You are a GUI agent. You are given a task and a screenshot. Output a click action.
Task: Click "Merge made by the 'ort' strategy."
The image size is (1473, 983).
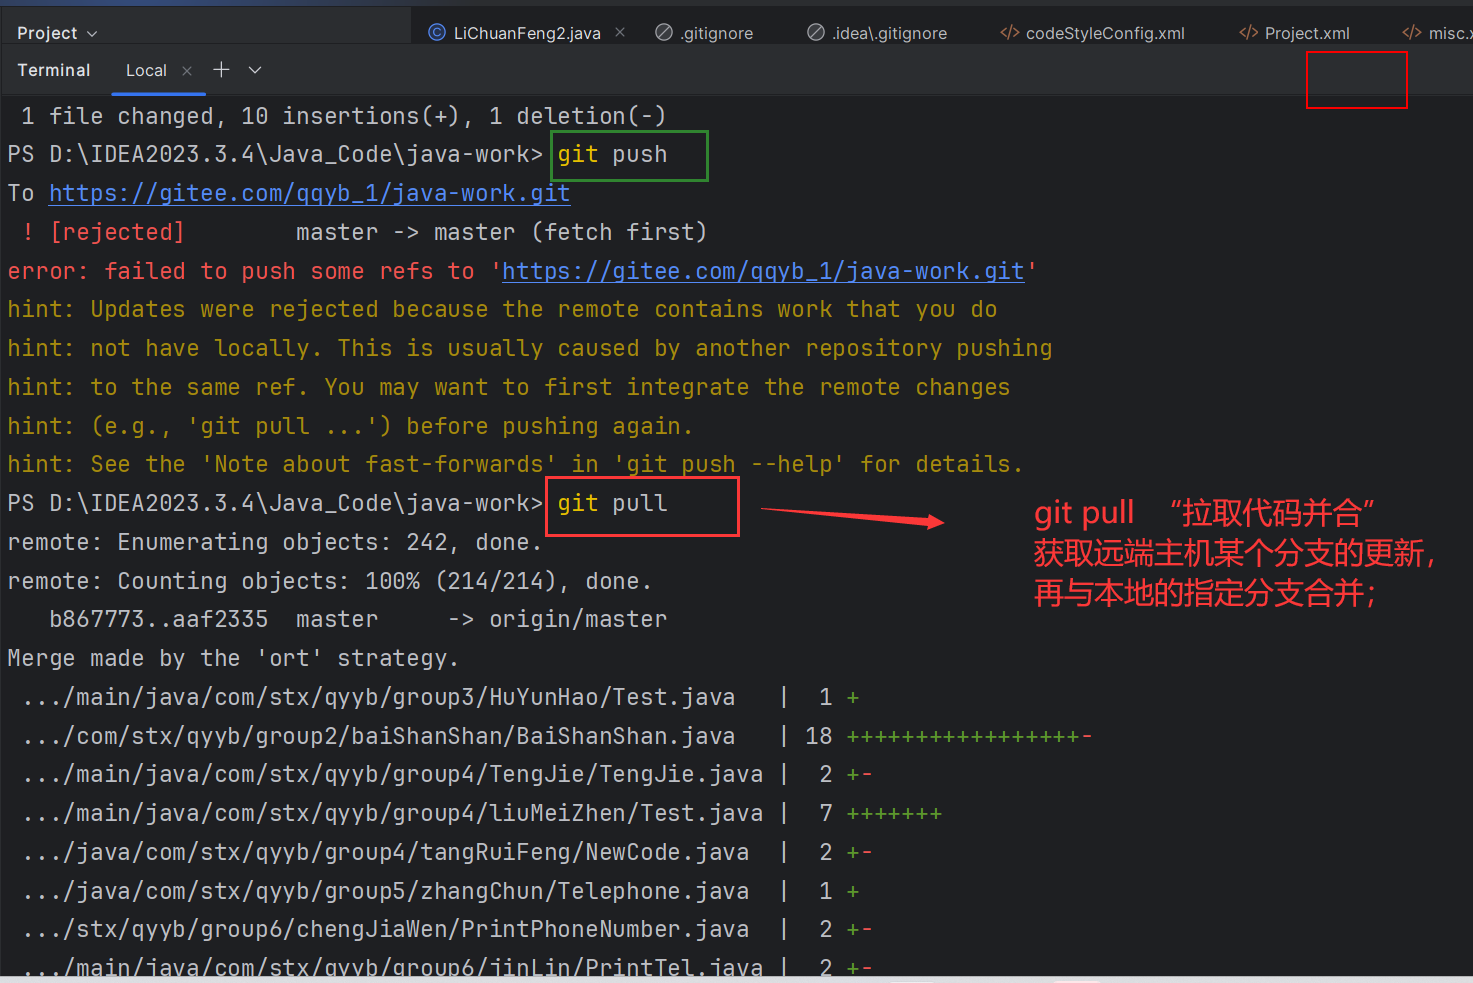tap(233, 658)
